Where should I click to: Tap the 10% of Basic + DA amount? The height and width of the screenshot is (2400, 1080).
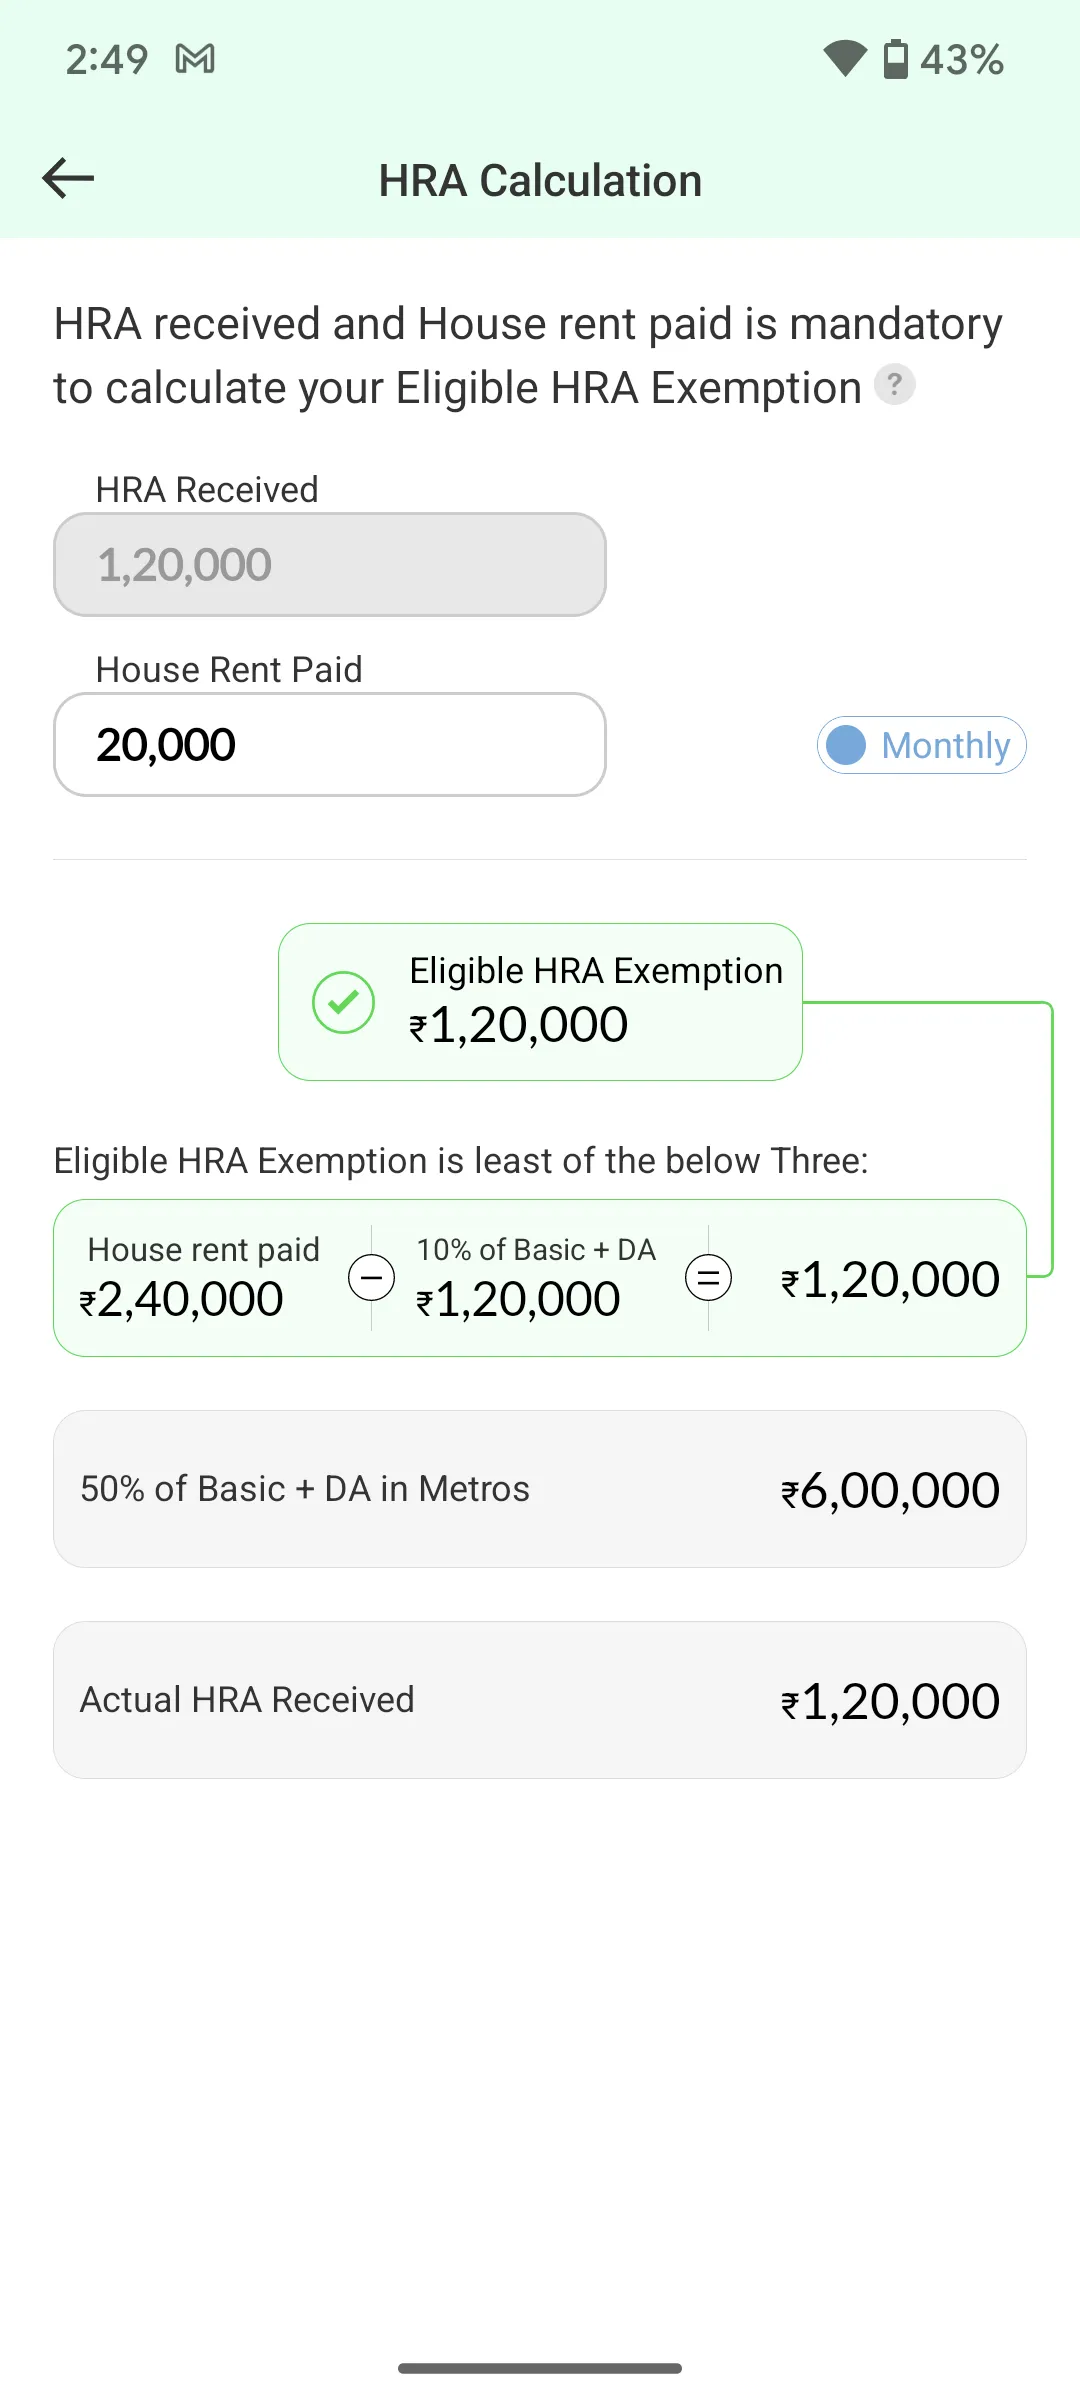point(519,1299)
